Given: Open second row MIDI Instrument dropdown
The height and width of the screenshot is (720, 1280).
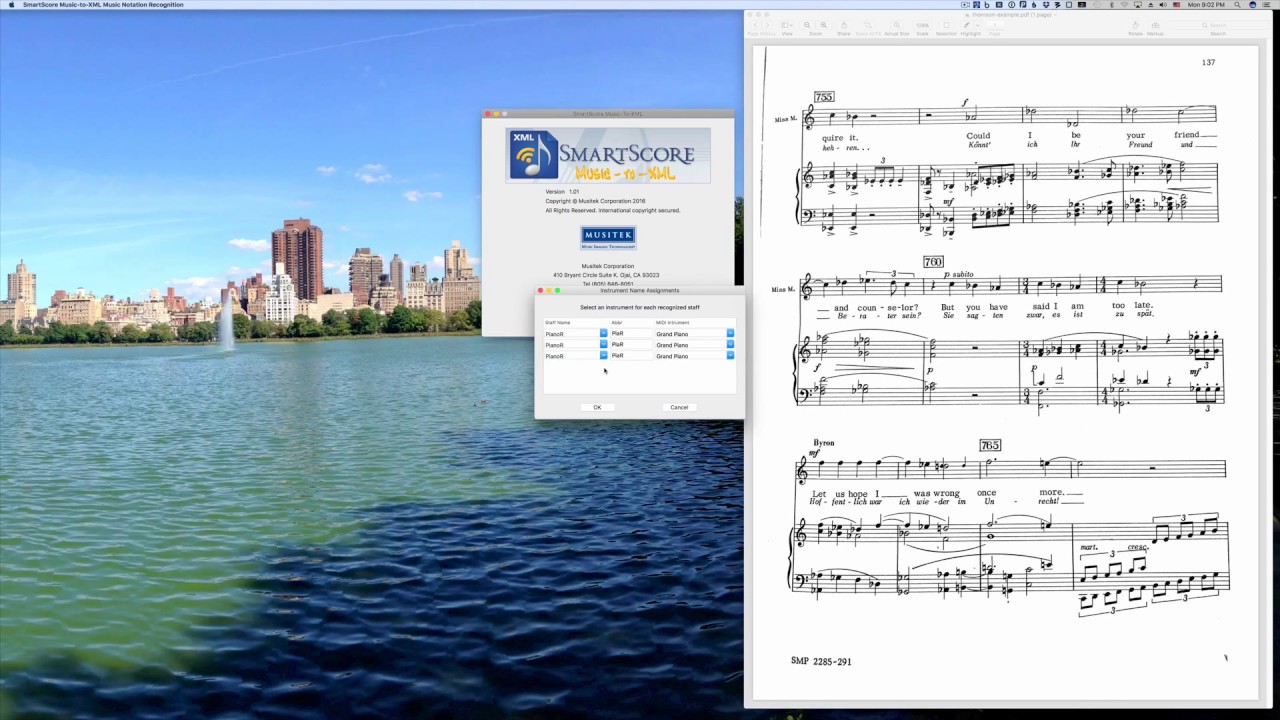Looking at the screenshot, I should (730, 344).
